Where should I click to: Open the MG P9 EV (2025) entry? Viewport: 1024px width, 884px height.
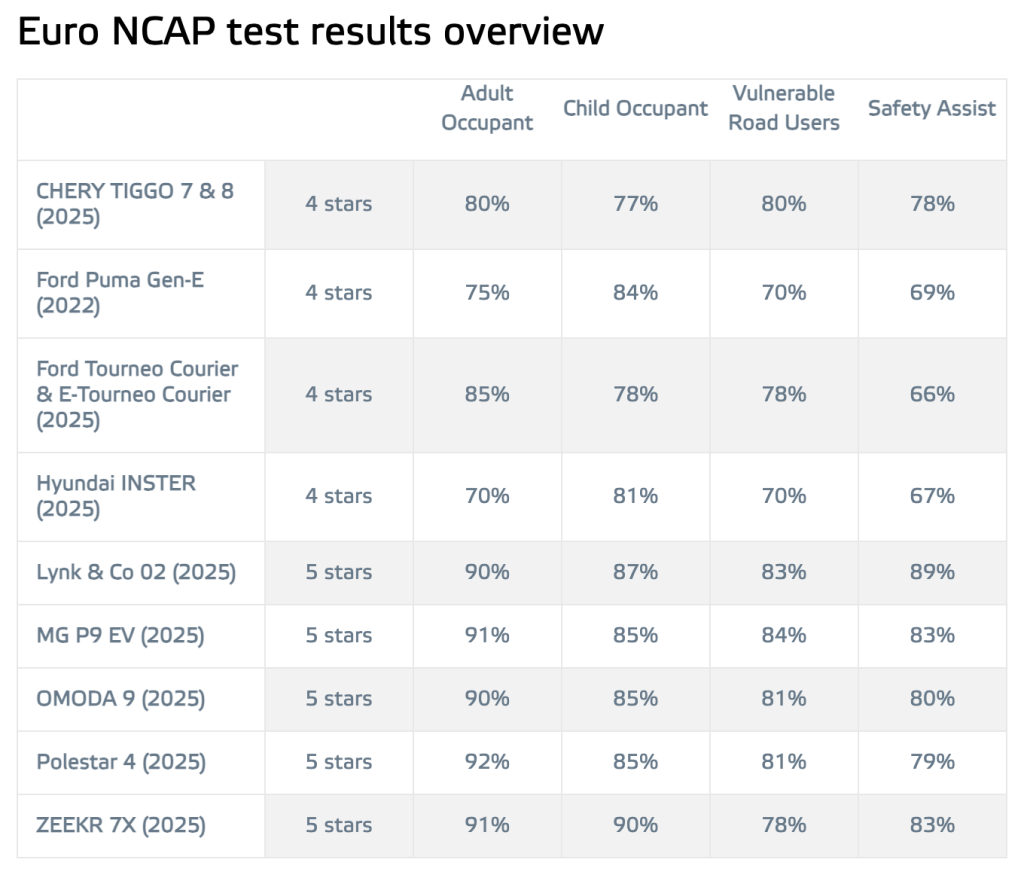point(120,636)
